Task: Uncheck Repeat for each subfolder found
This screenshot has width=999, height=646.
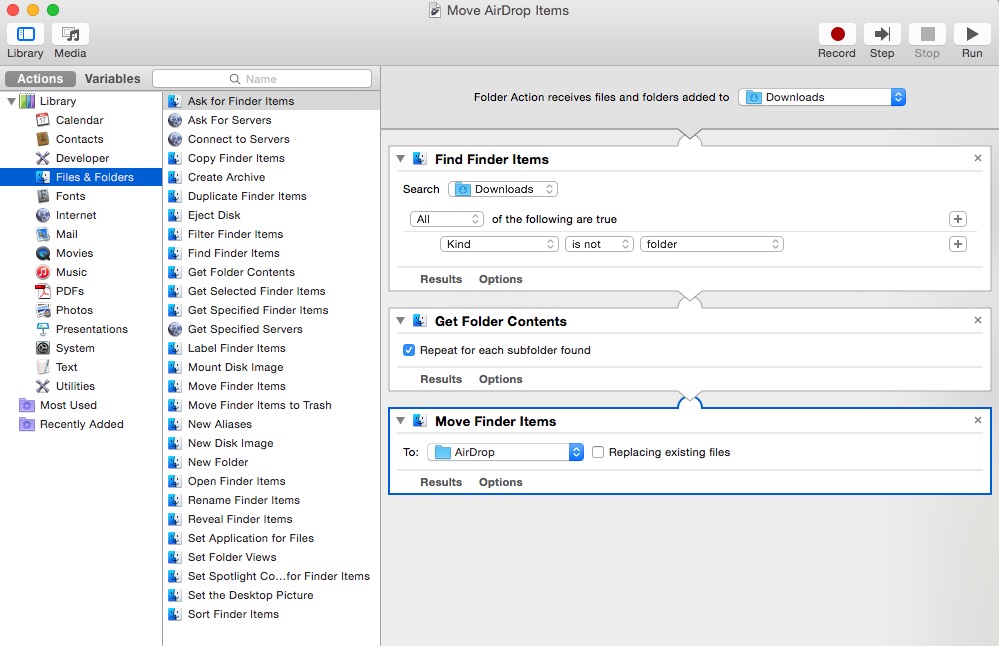Action: pos(409,350)
